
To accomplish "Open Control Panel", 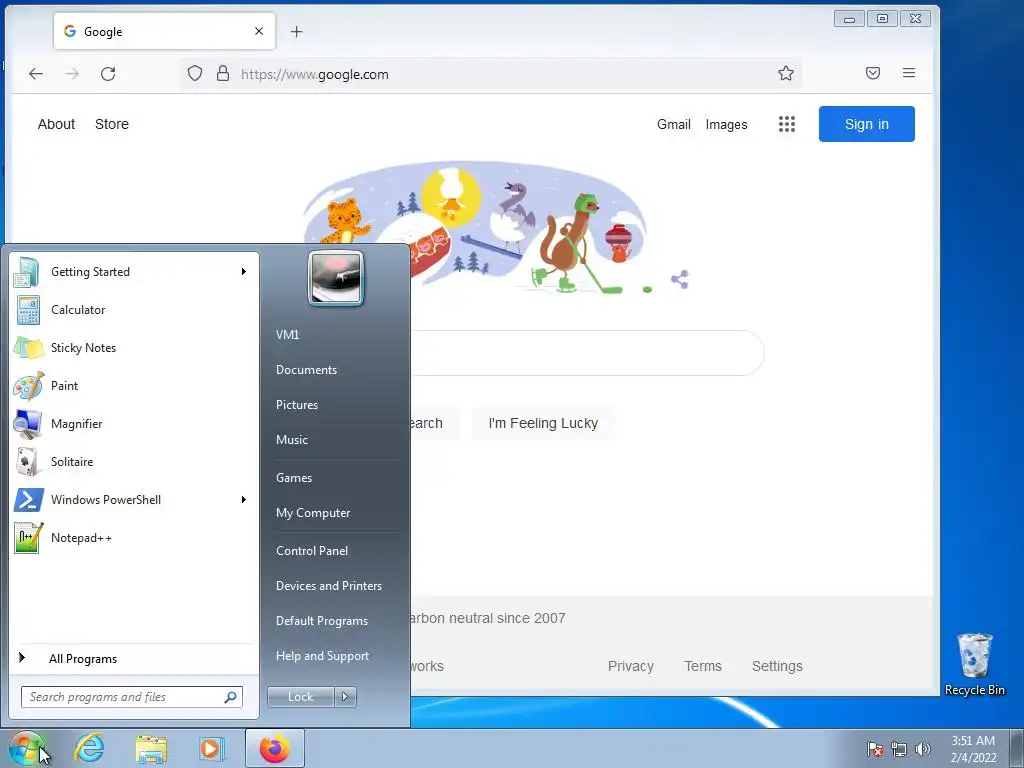I will coord(312,551).
